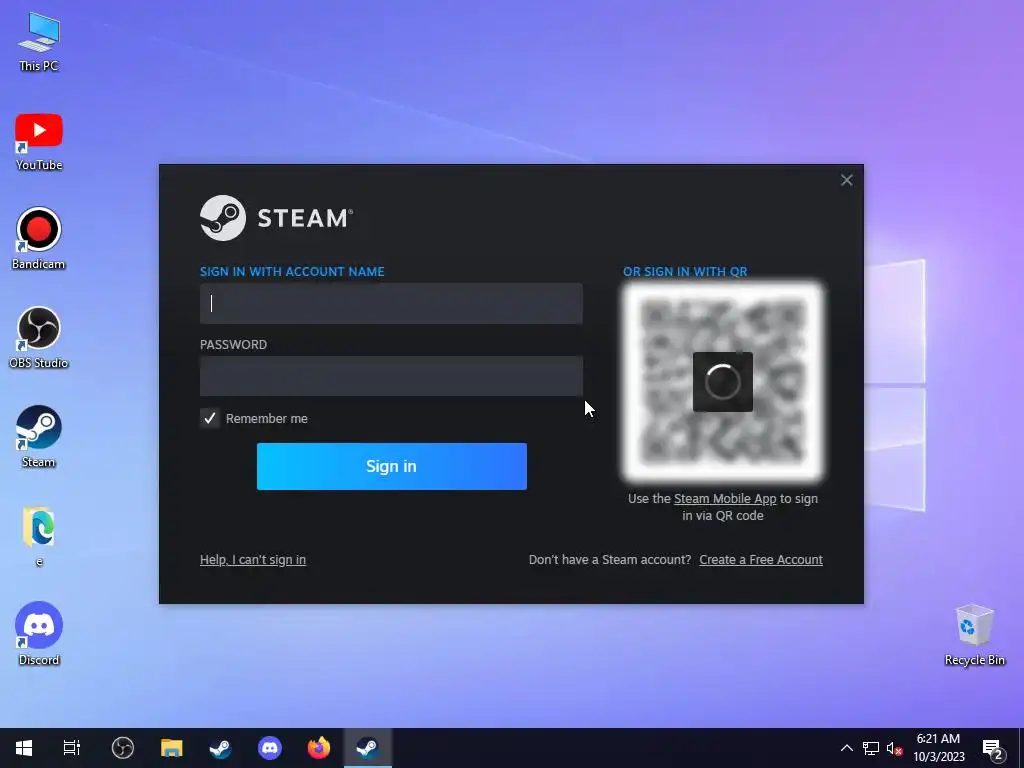Open the Windows Start menu

tap(24, 748)
